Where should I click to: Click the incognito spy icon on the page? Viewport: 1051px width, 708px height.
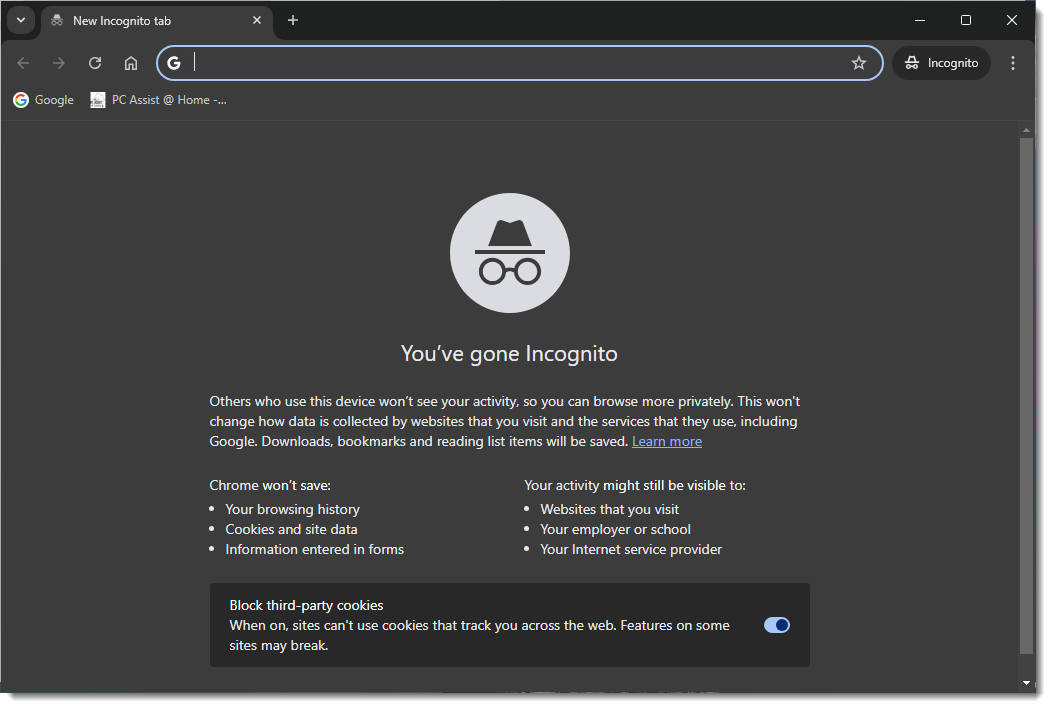pos(509,252)
